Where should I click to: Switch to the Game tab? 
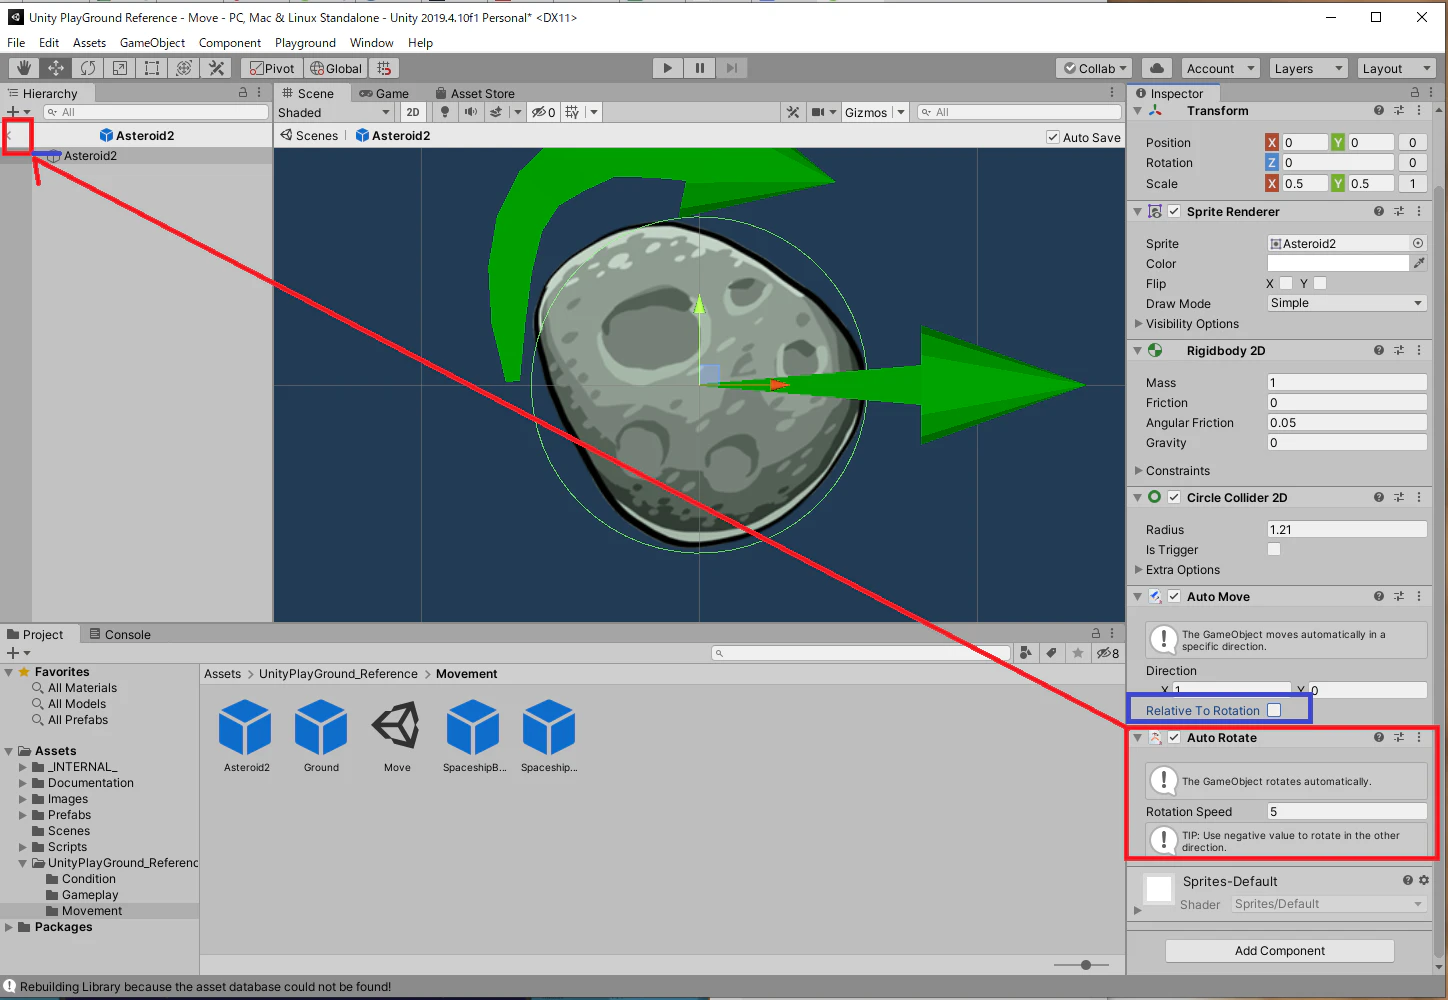(x=384, y=93)
